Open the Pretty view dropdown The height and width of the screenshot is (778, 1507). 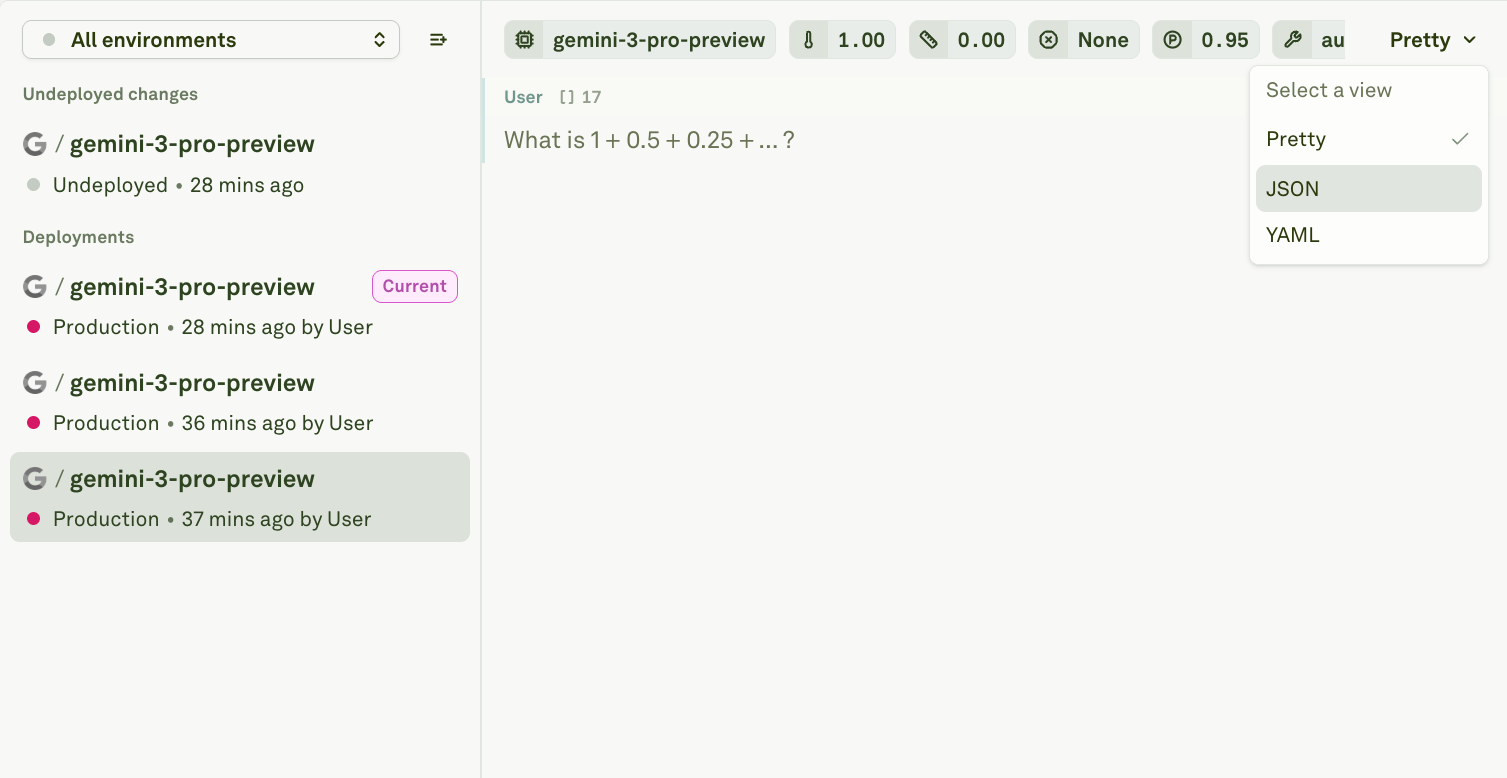point(1433,40)
